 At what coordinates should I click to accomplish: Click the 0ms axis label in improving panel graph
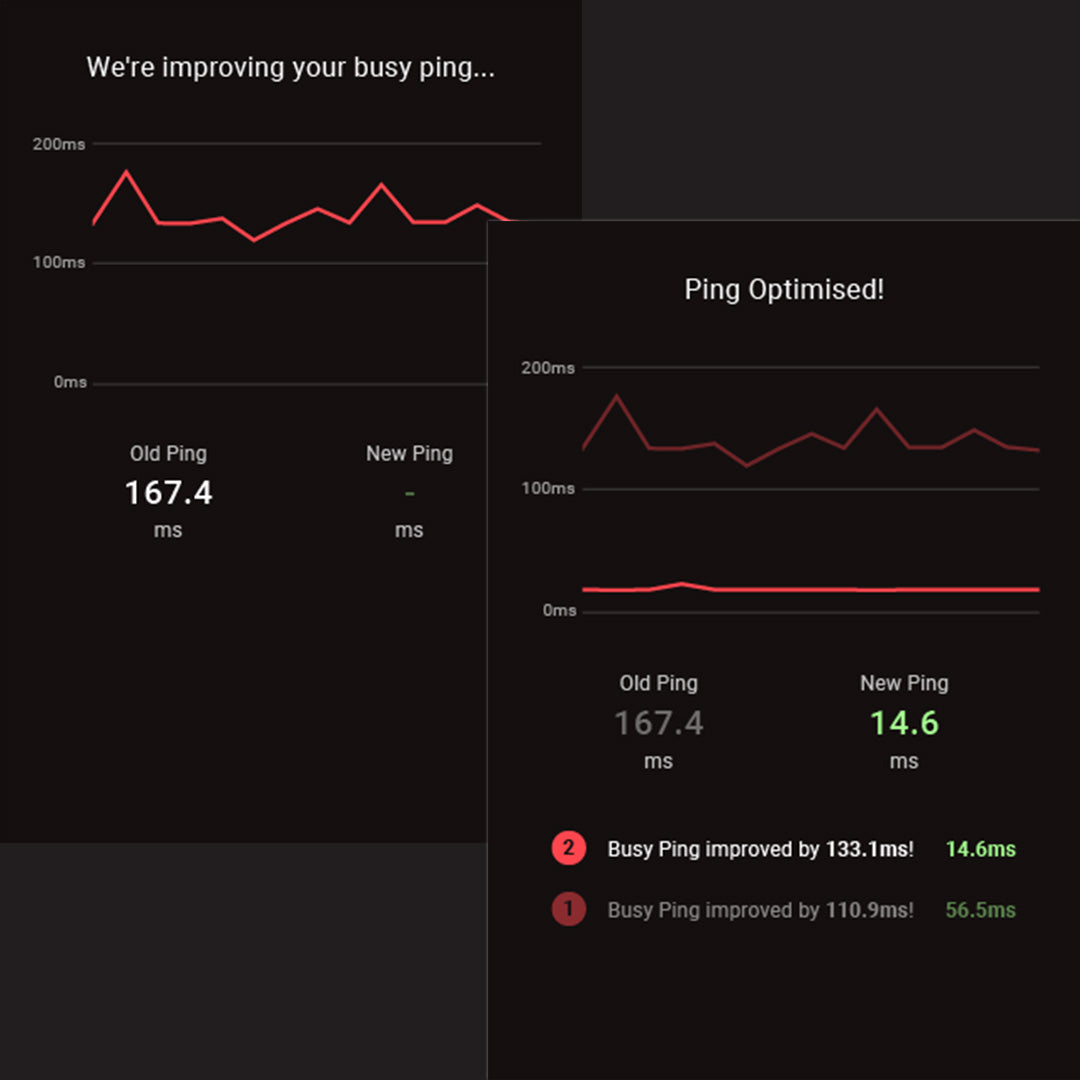(x=70, y=382)
